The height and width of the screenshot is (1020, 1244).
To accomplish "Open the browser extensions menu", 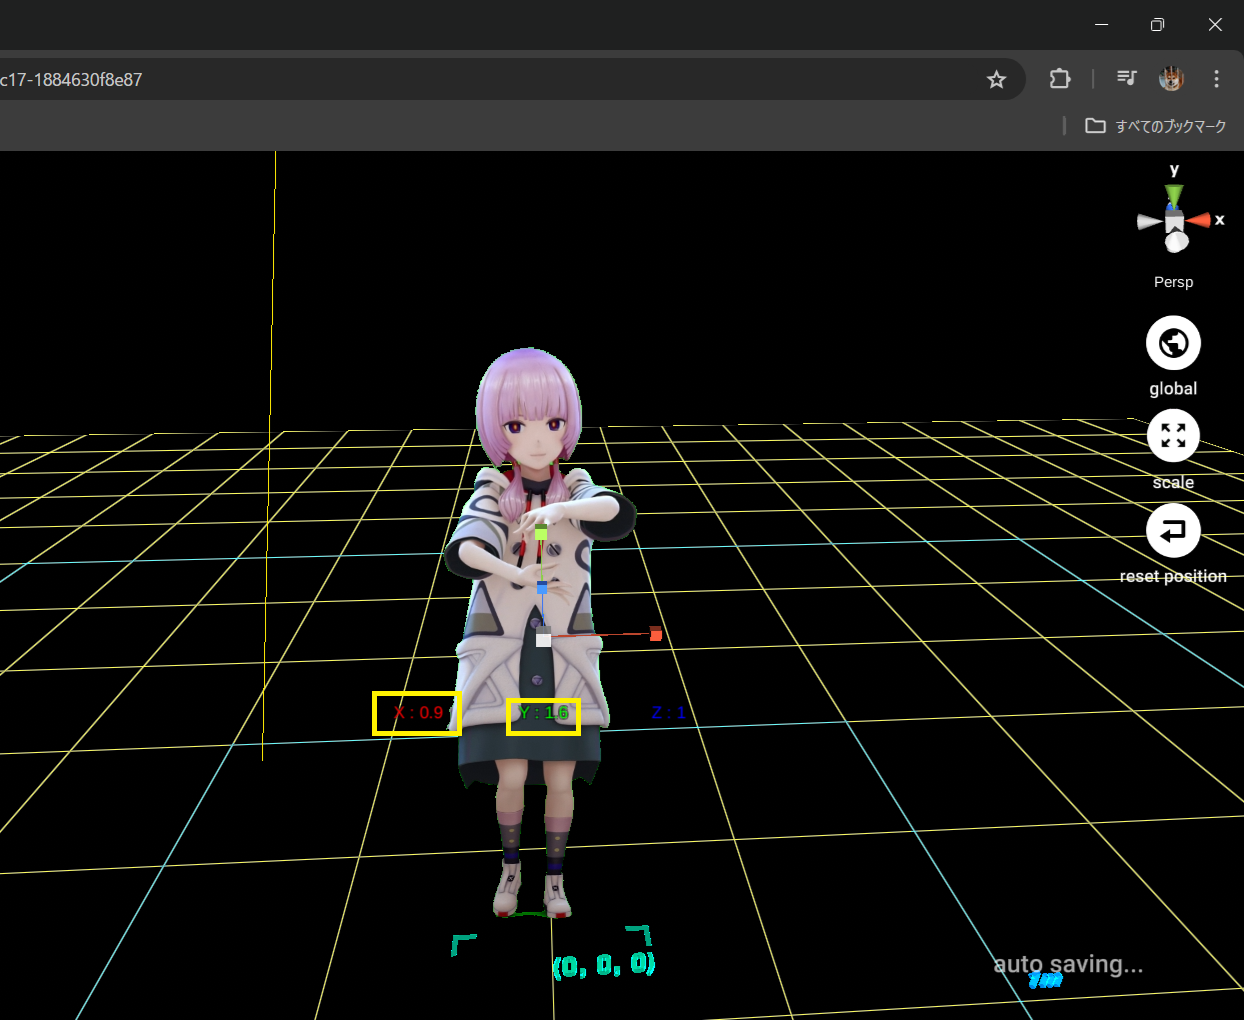I will pos(1060,79).
